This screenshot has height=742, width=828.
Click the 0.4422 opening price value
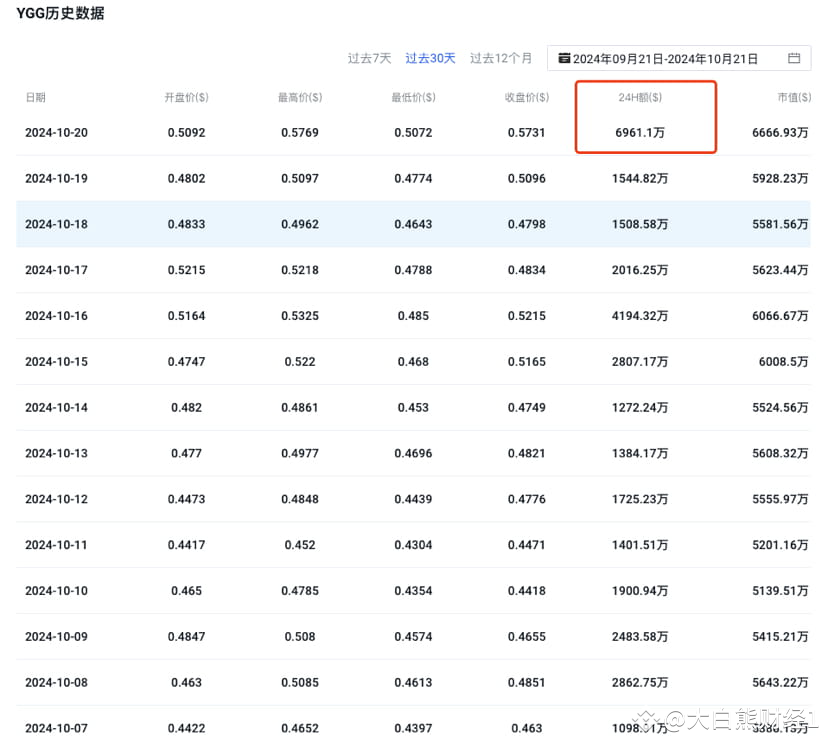tap(186, 728)
